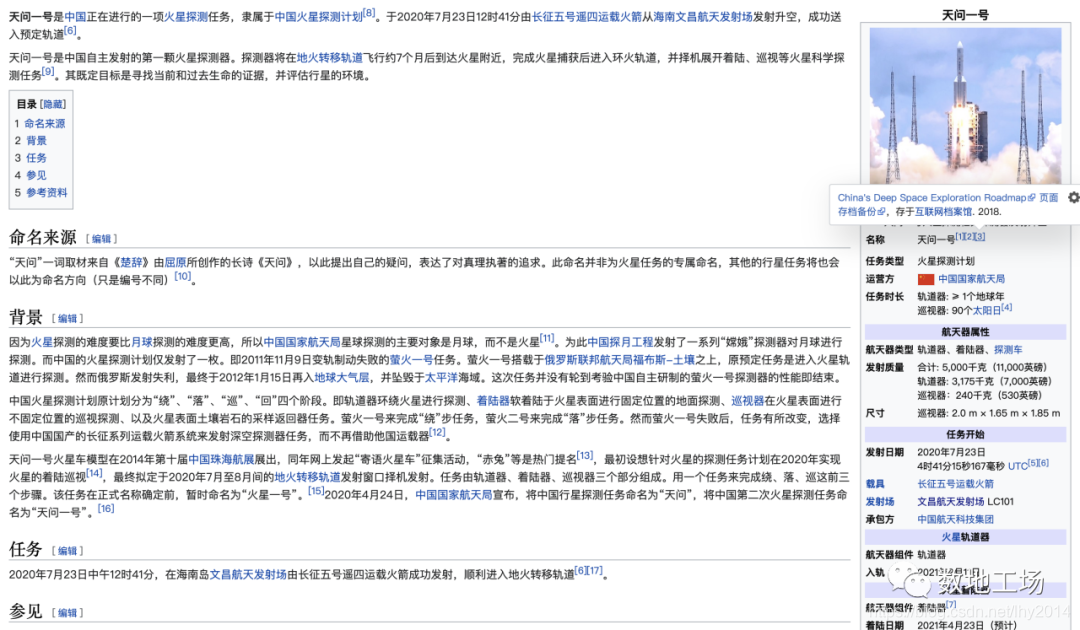Select the 火星轨道器 infobox header

tap(965, 537)
